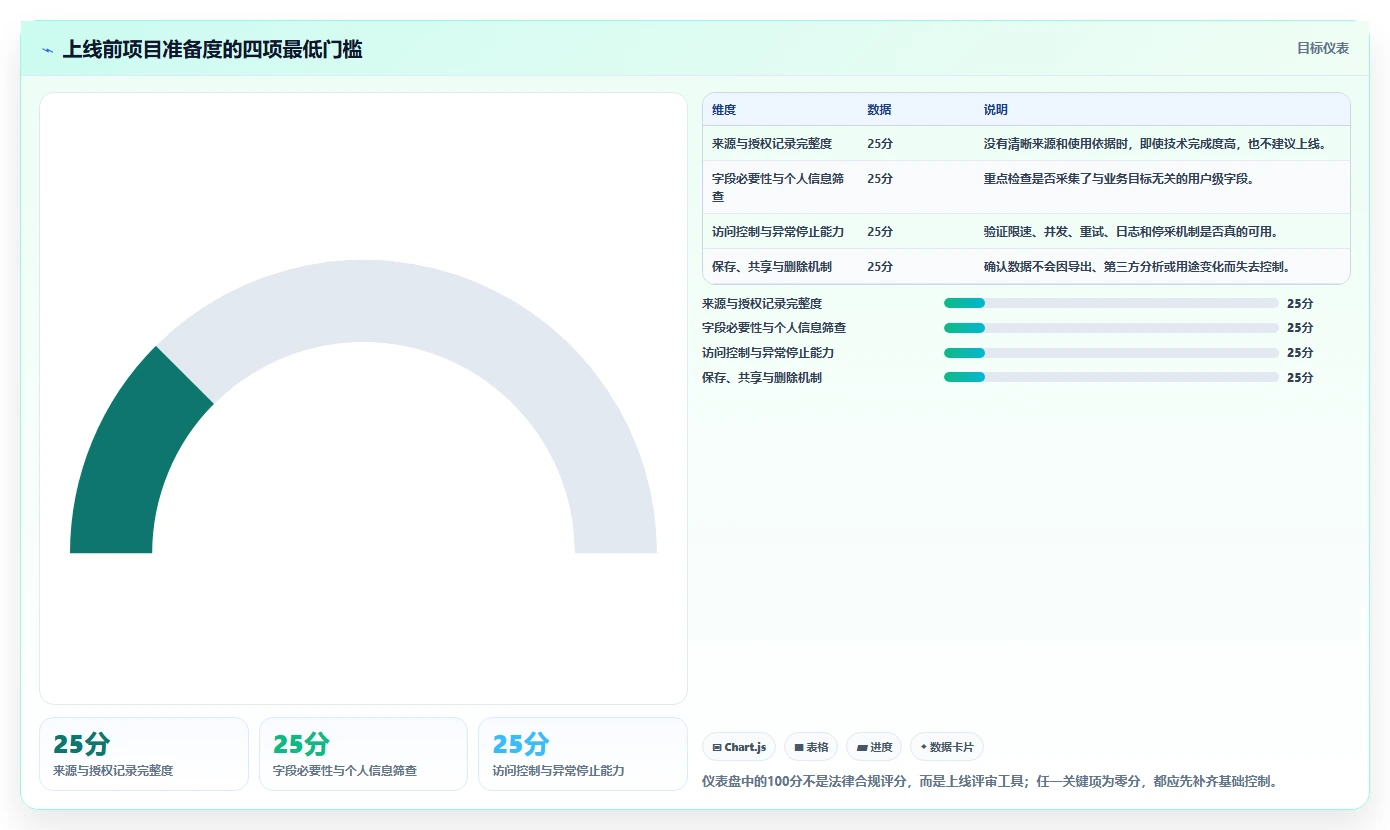This screenshot has width=1390, height=830.
Task: Click the progress bar for 访问控制与异常停止能力
Action: coord(1111,353)
